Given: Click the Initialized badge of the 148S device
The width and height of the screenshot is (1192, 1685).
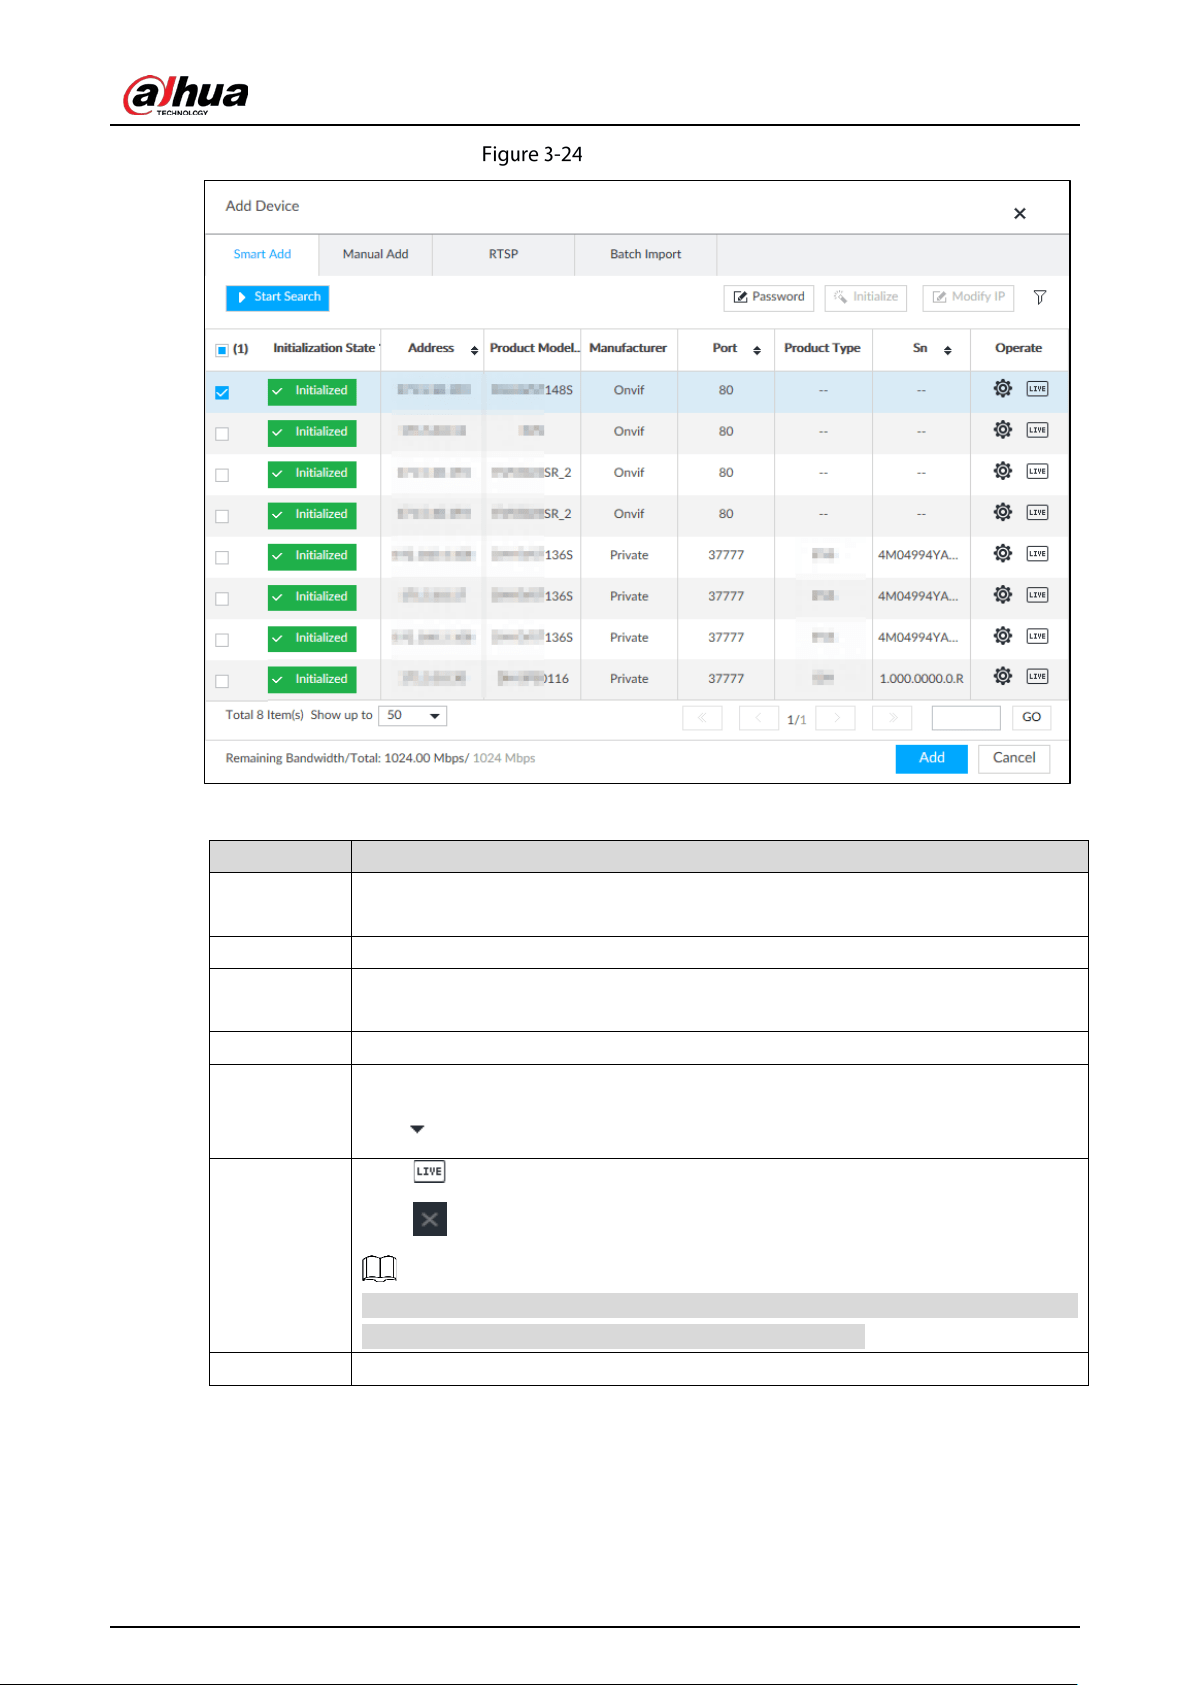Looking at the screenshot, I should point(312,392).
